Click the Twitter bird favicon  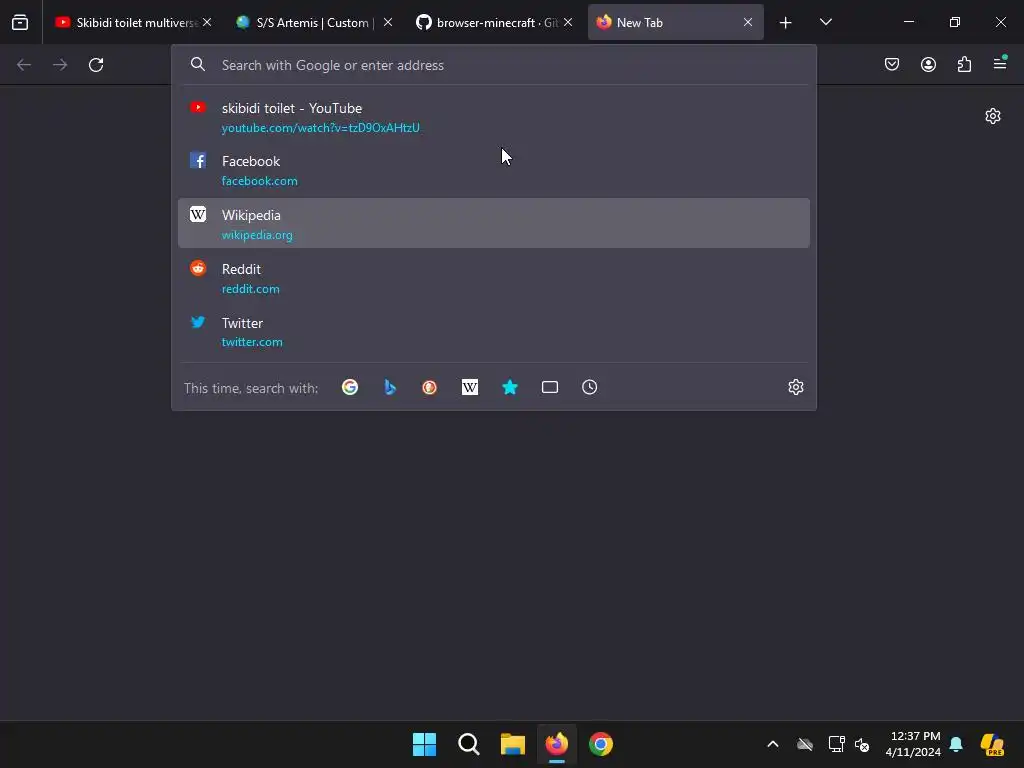(198, 322)
